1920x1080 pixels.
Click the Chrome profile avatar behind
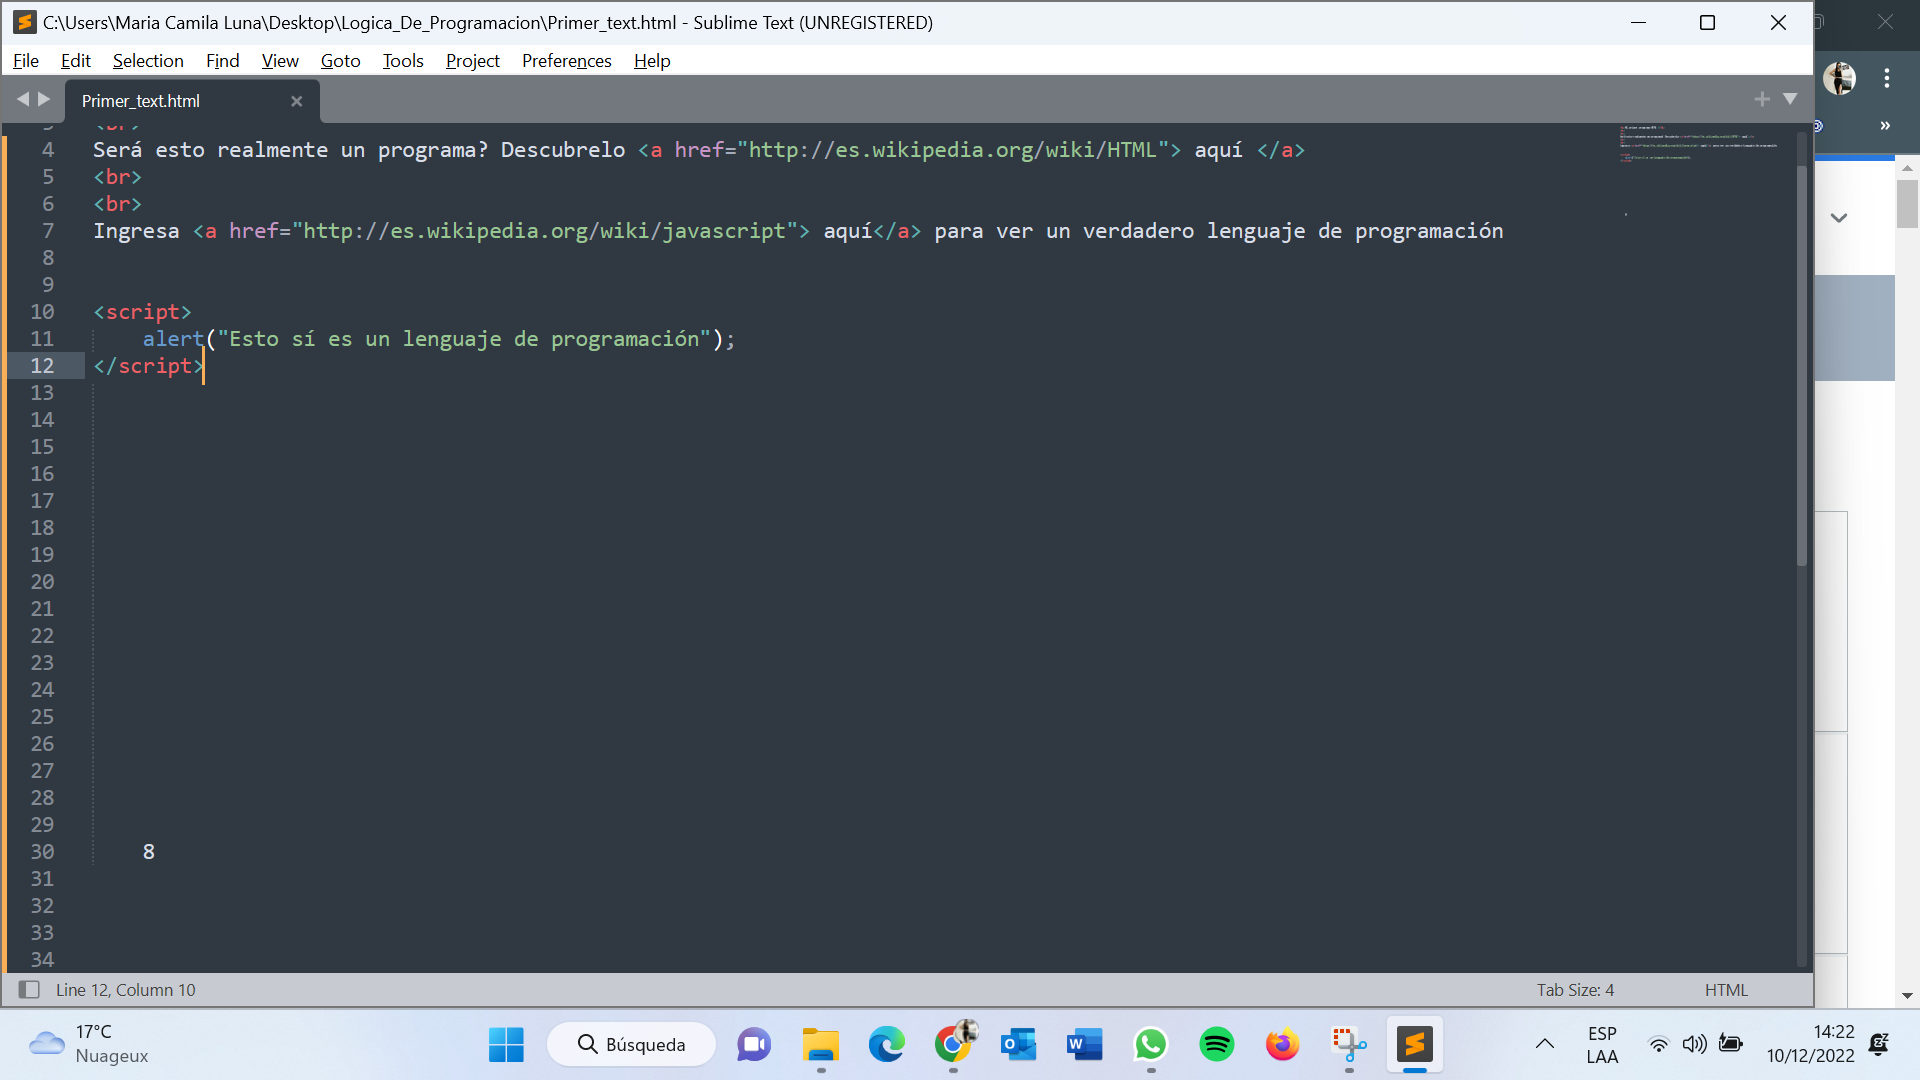point(1839,78)
